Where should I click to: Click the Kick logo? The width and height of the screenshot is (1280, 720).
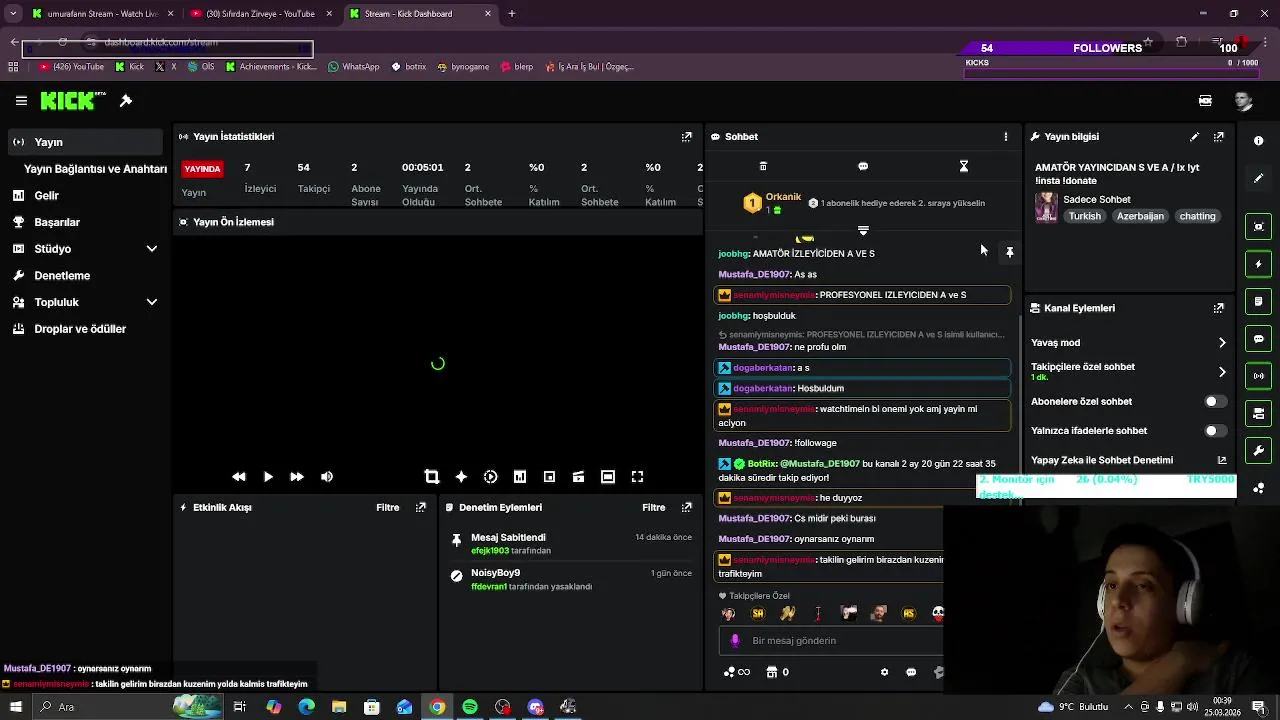click(x=73, y=101)
